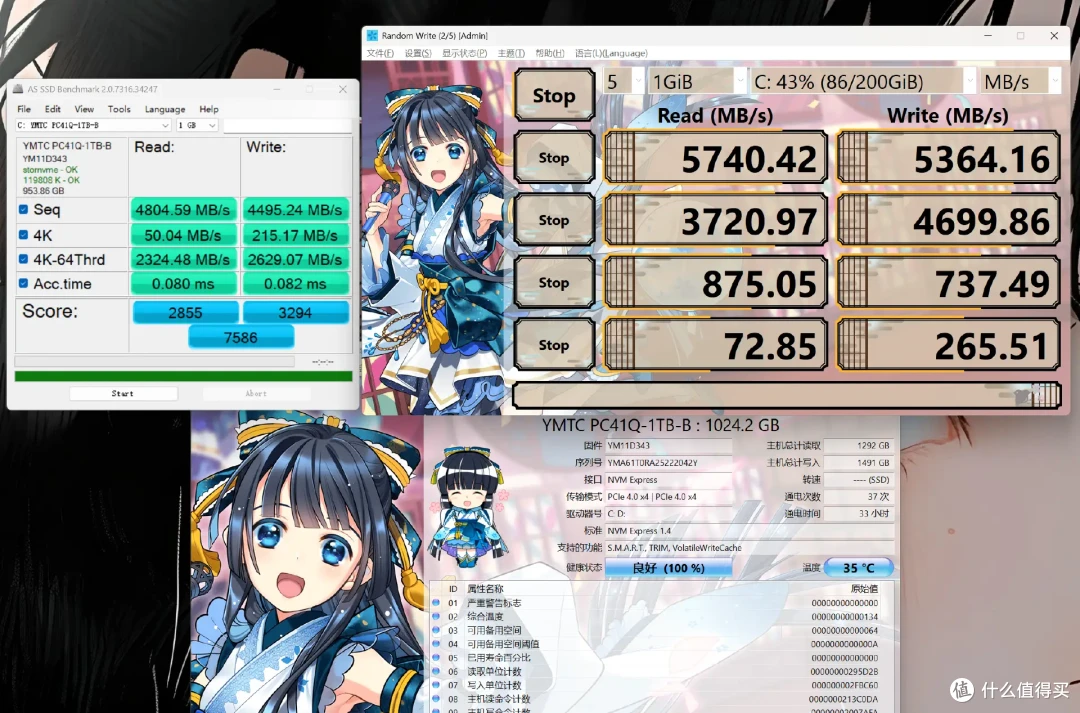Open the MB/s unit dropdown
The image size is (1080, 713).
pos(1020,82)
